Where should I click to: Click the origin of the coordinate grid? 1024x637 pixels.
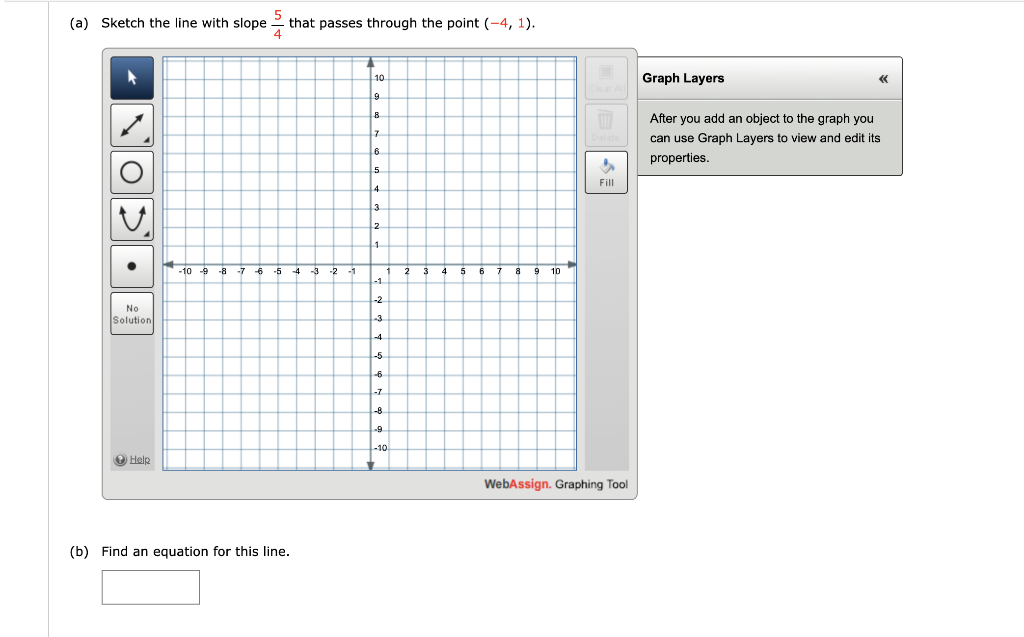(369, 265)
